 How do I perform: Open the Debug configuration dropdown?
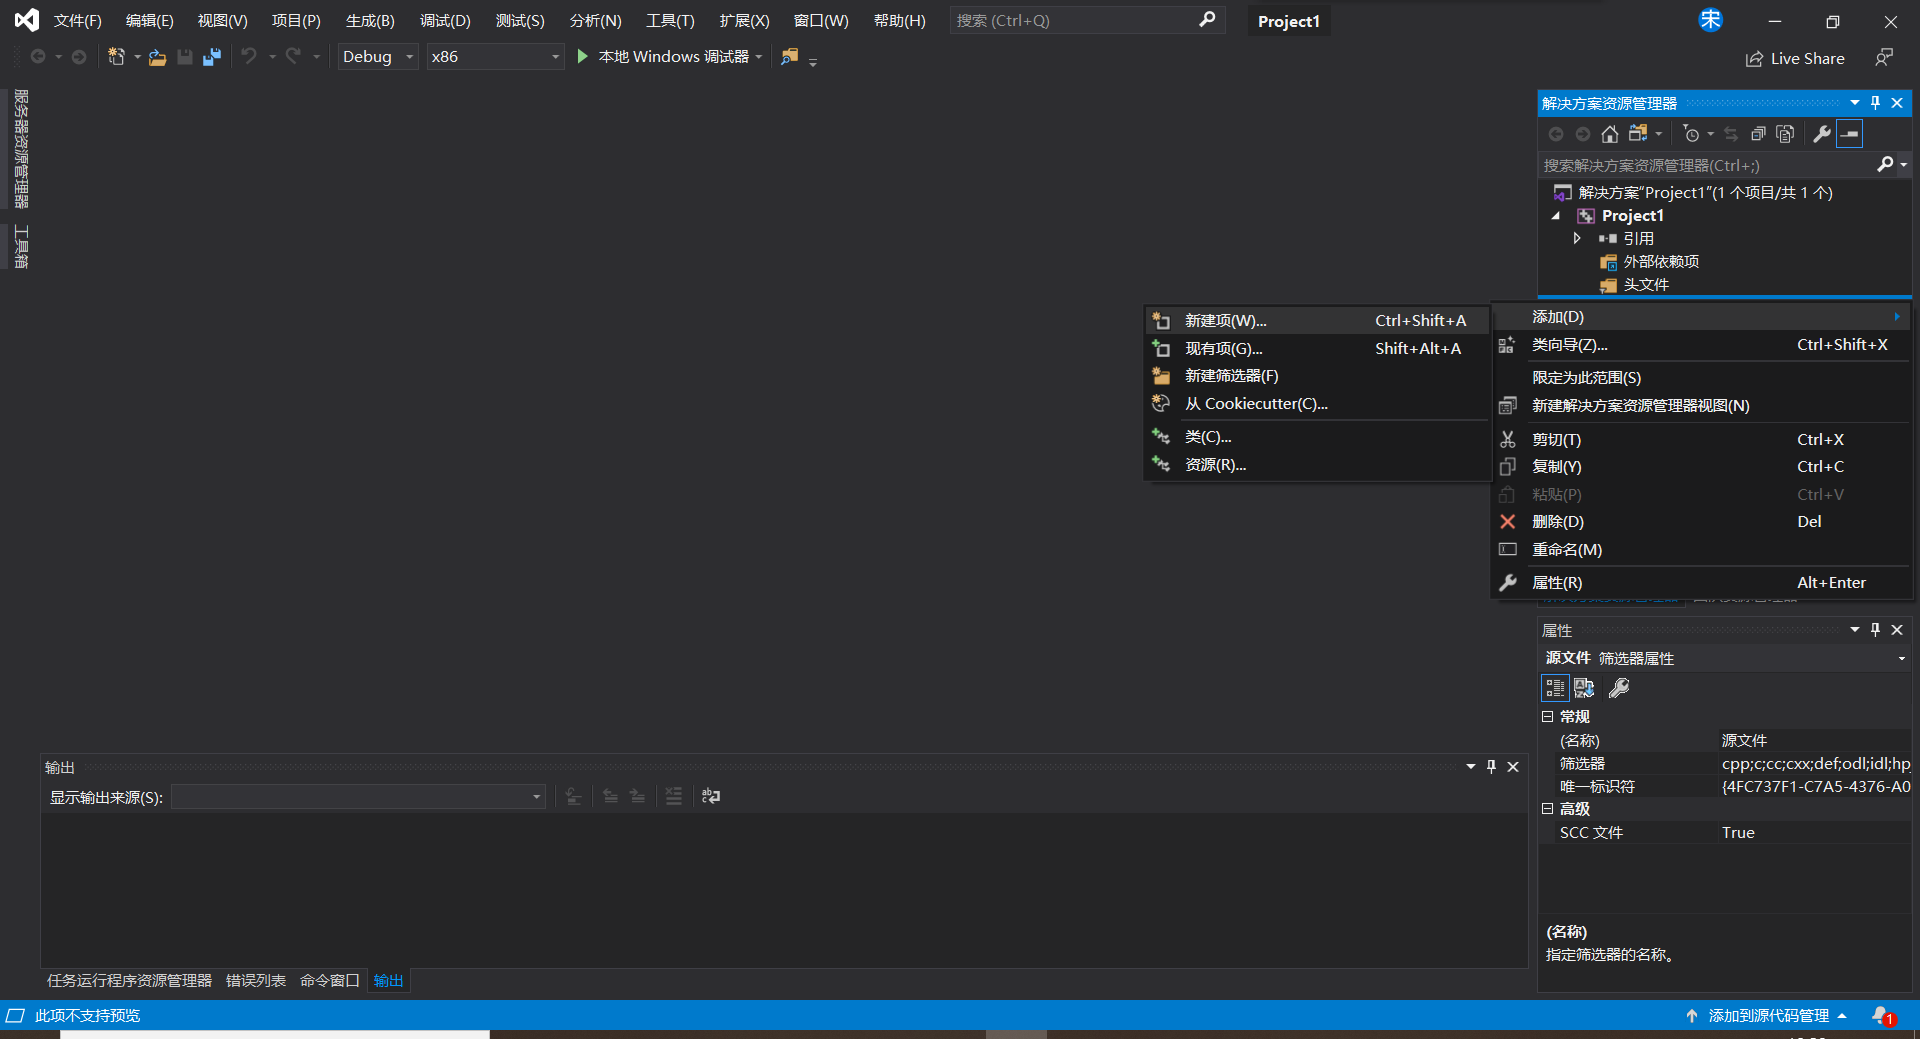377,57
